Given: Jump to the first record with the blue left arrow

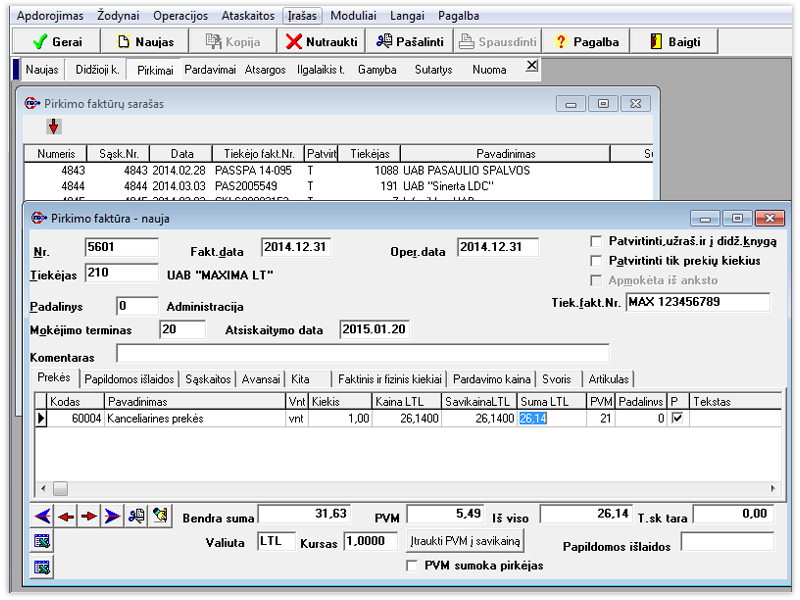Looking at the screenshot, I should click(42, 516).
